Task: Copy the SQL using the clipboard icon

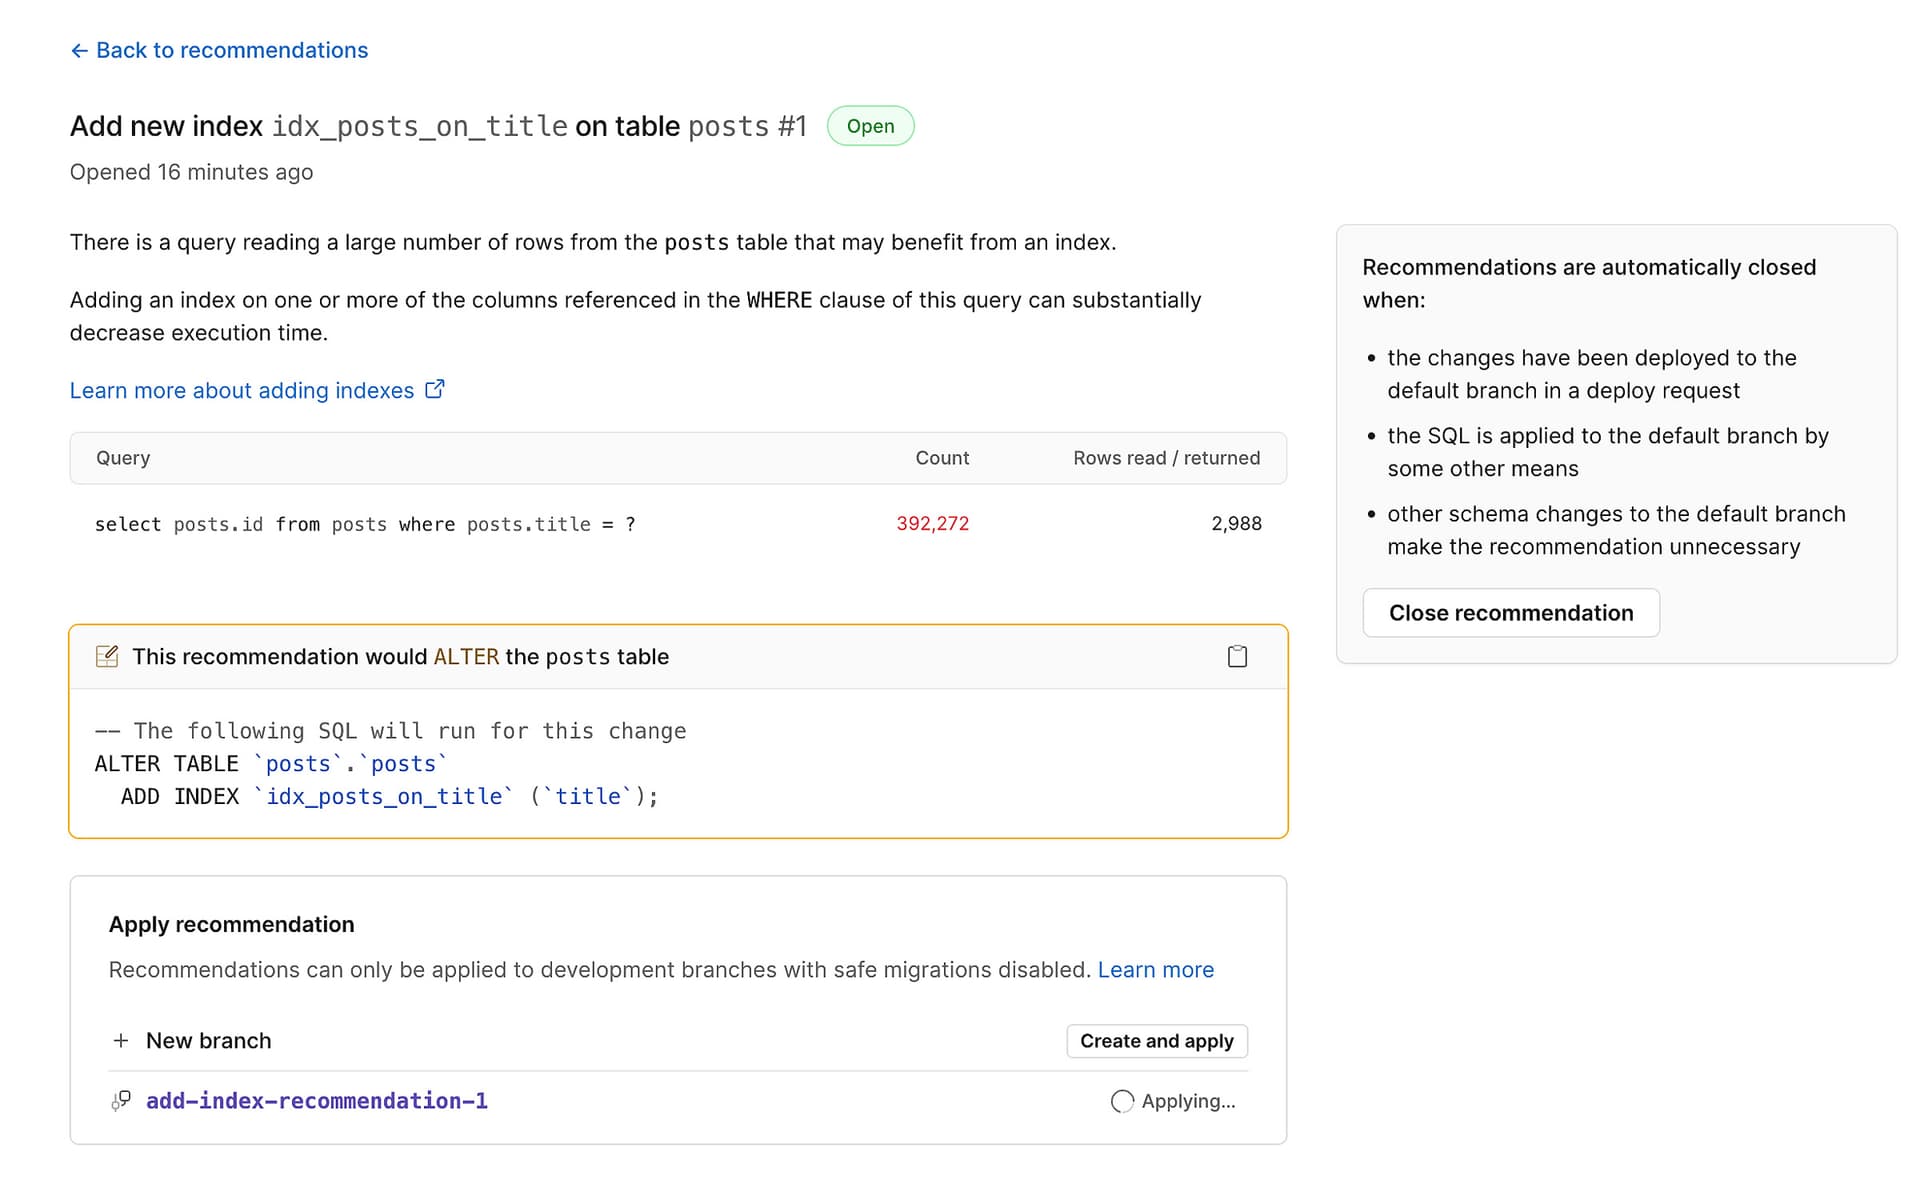Action: [1237, 656]
